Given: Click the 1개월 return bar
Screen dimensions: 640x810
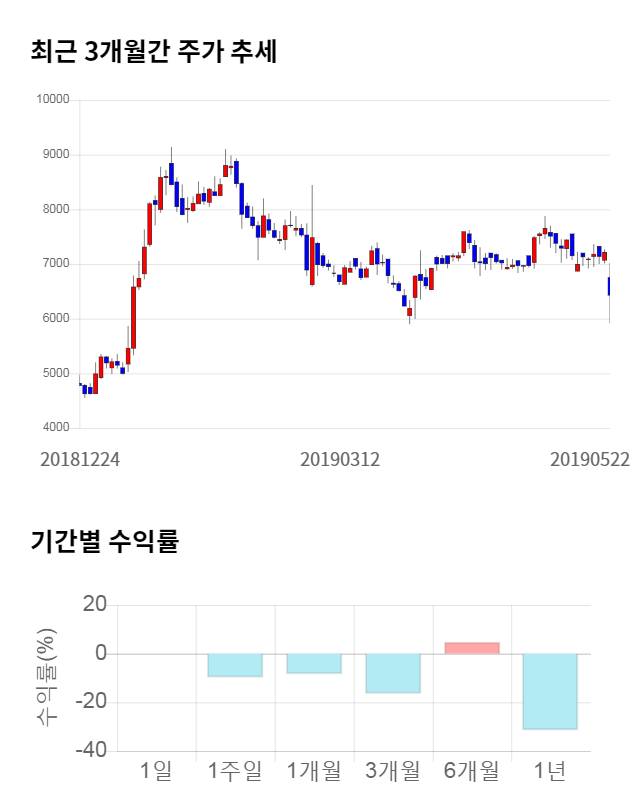Looking at the screenshot, I should pos(314,663).
